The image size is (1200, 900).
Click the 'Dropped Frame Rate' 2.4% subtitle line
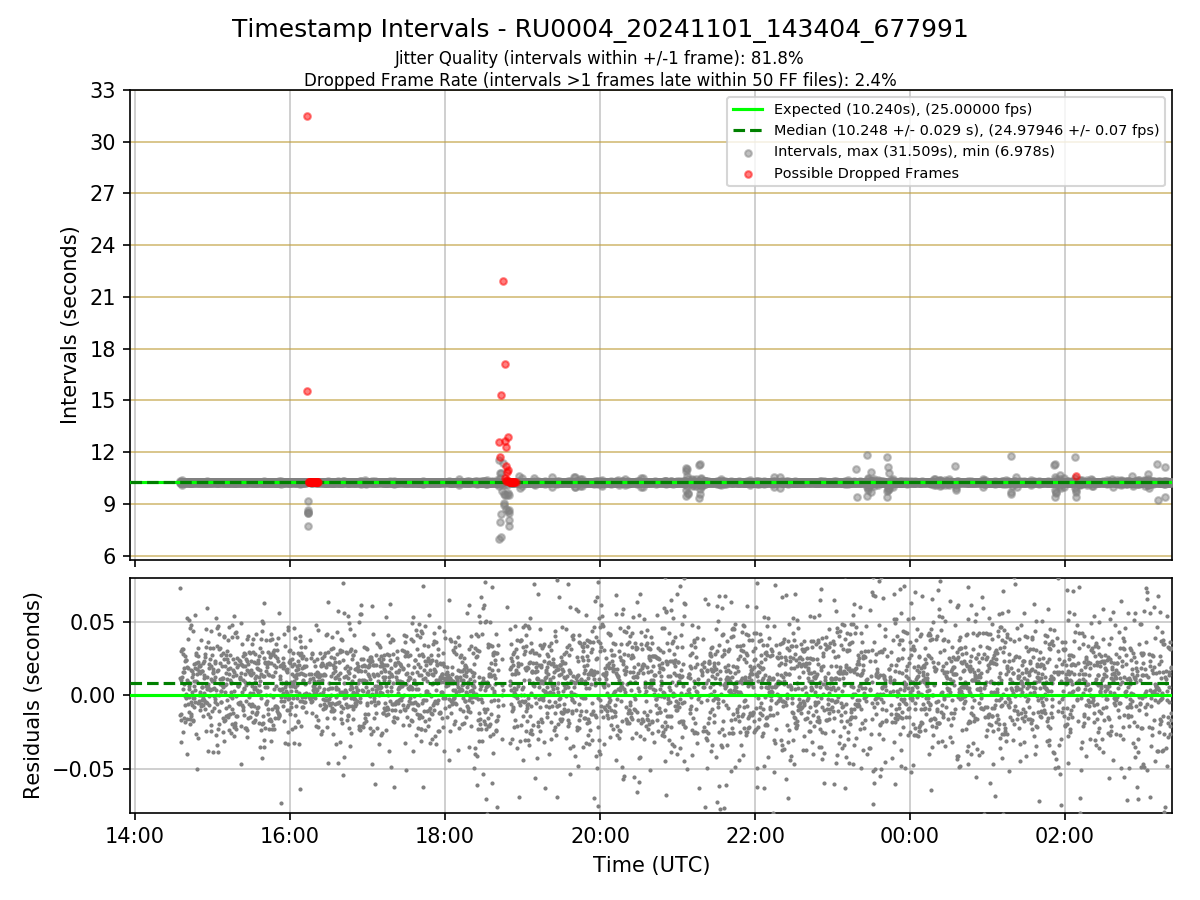coord(600,79)
